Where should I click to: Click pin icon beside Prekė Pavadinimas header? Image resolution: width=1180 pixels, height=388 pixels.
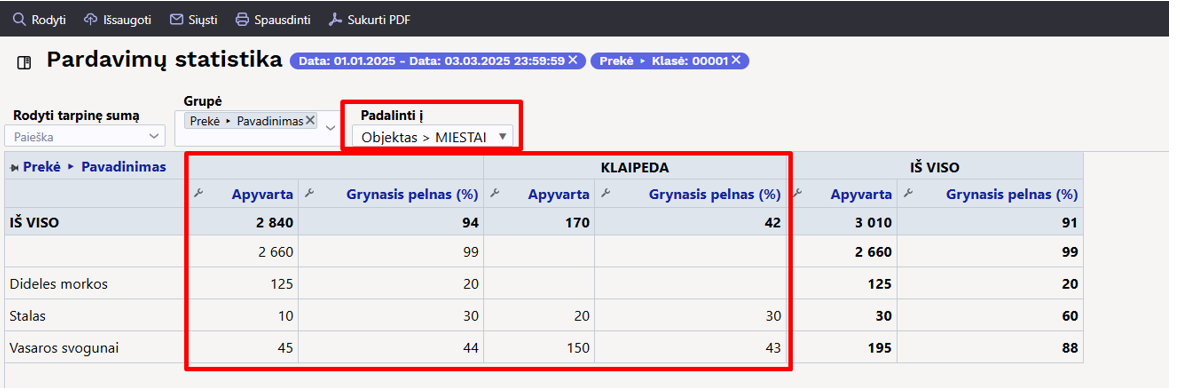tap(14, 168)
